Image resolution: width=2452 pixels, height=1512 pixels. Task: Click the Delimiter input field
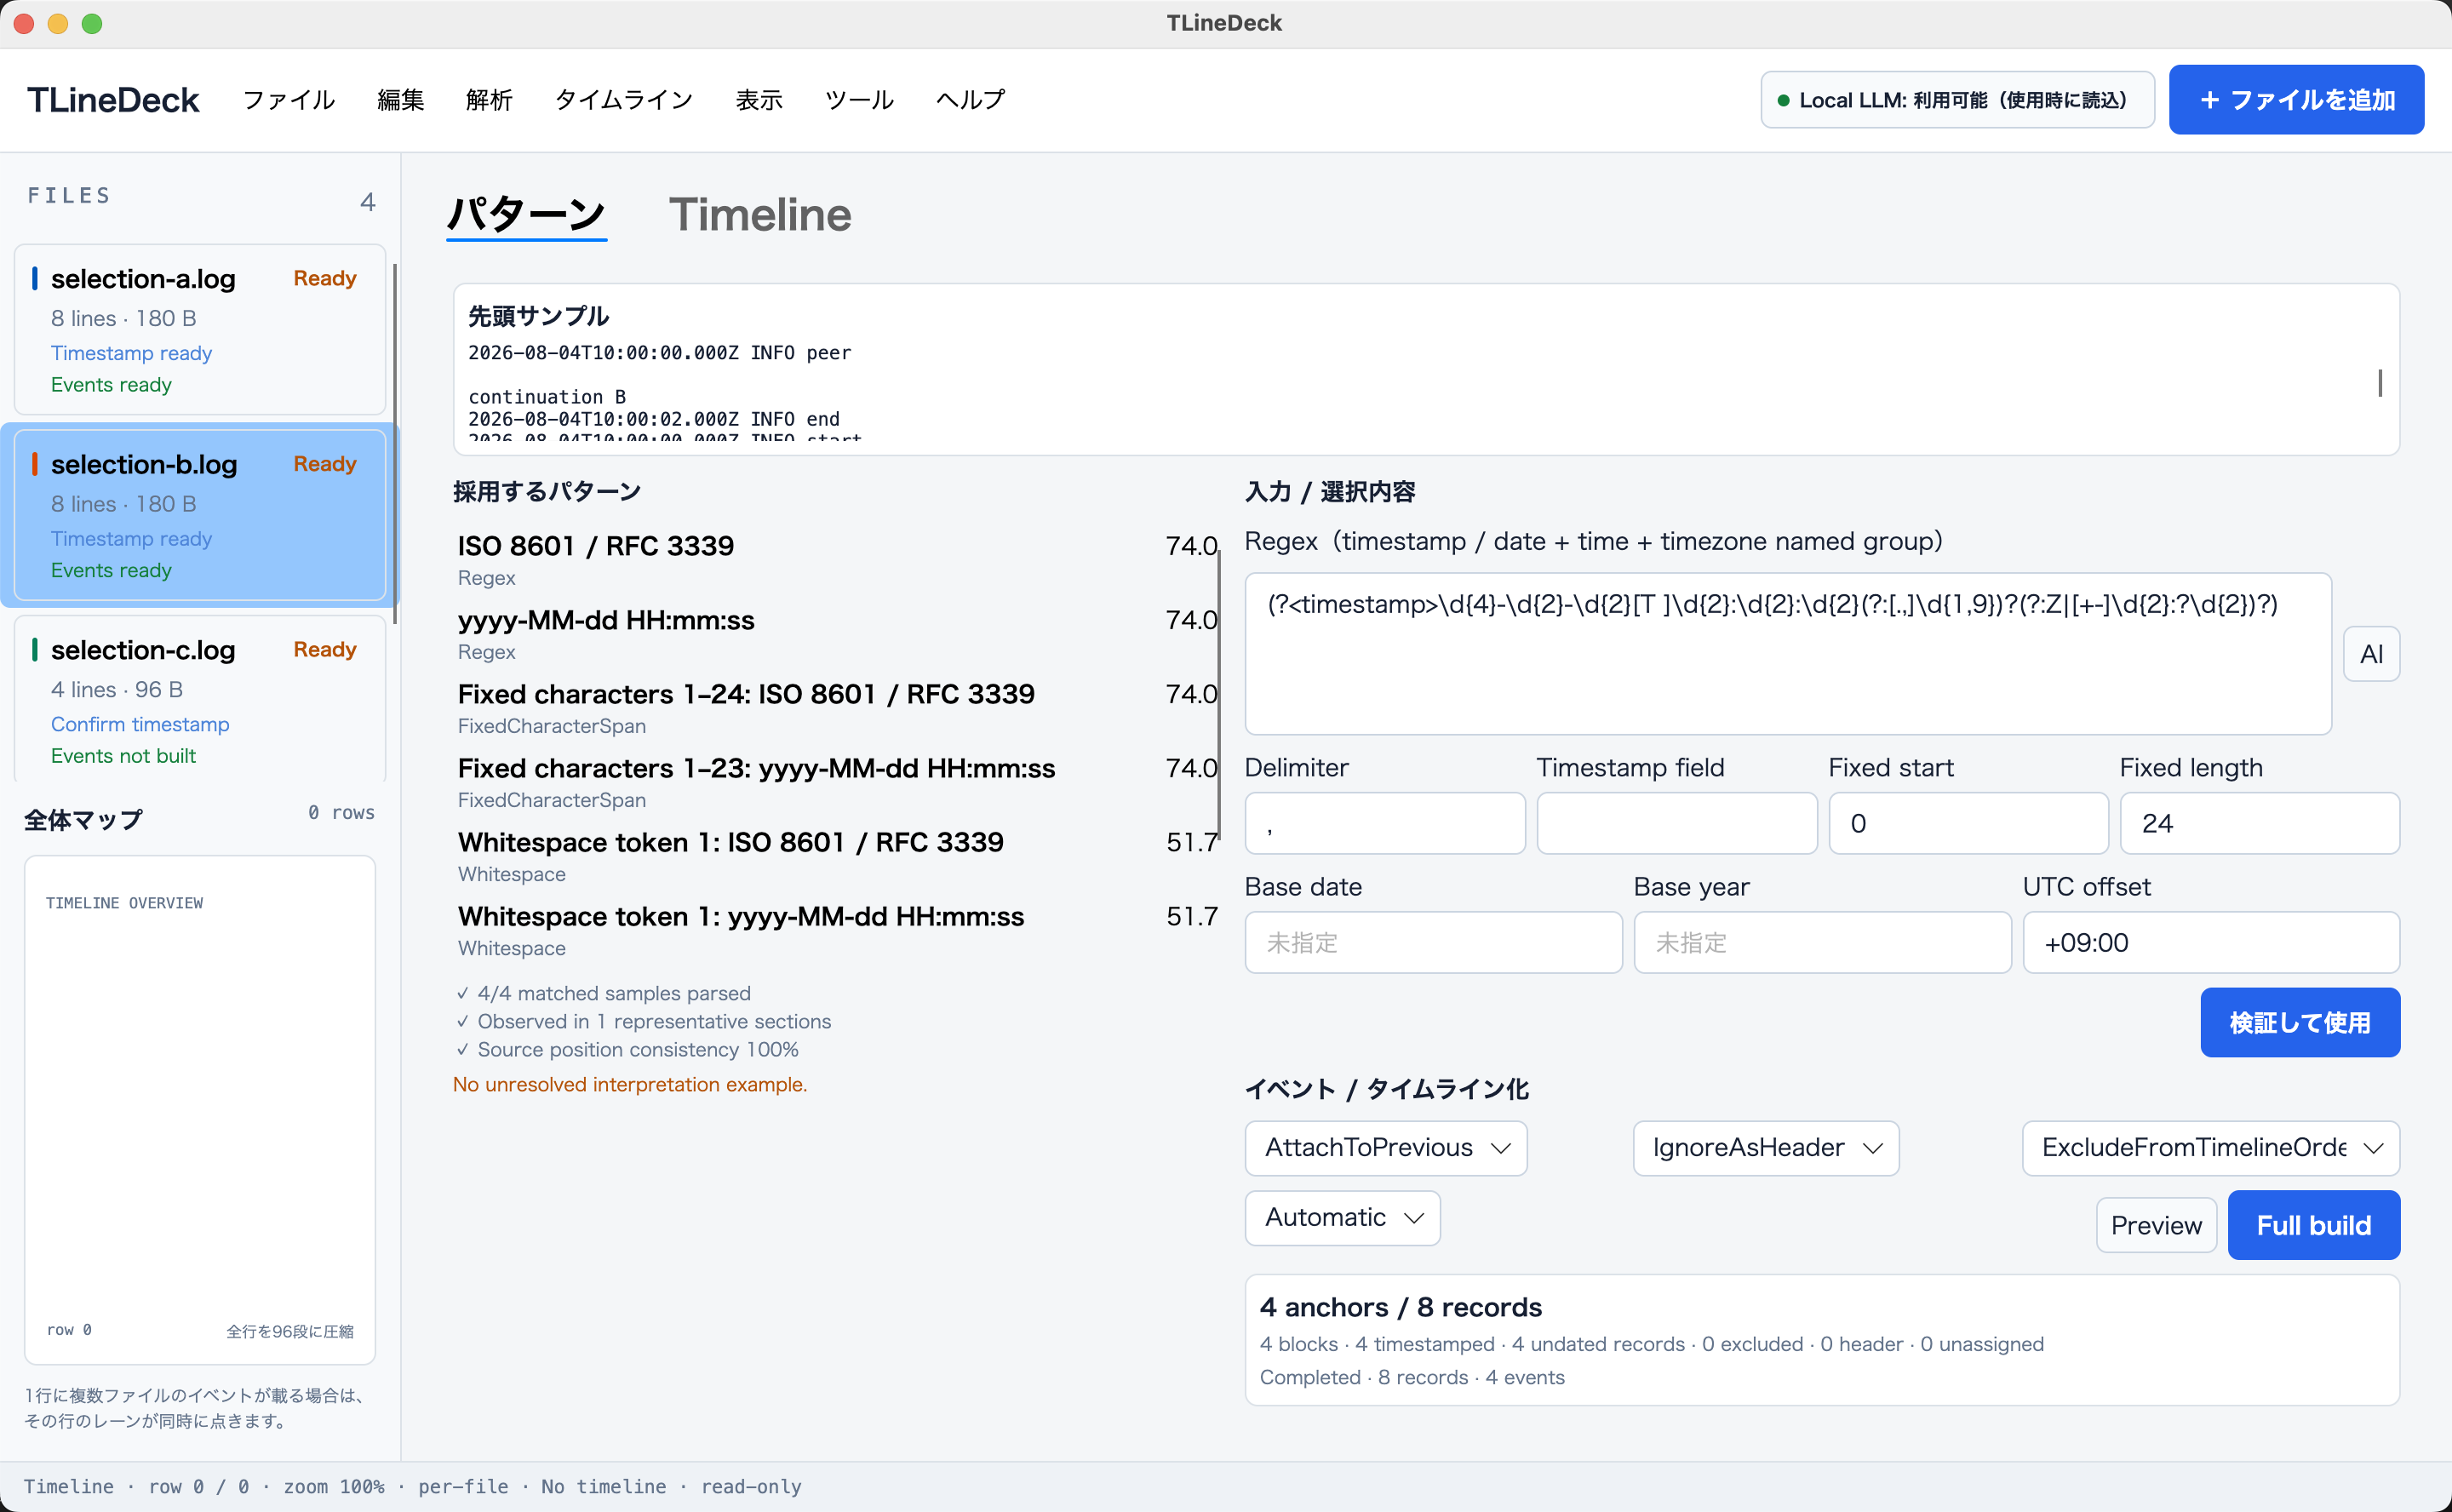coord(1385,824)
